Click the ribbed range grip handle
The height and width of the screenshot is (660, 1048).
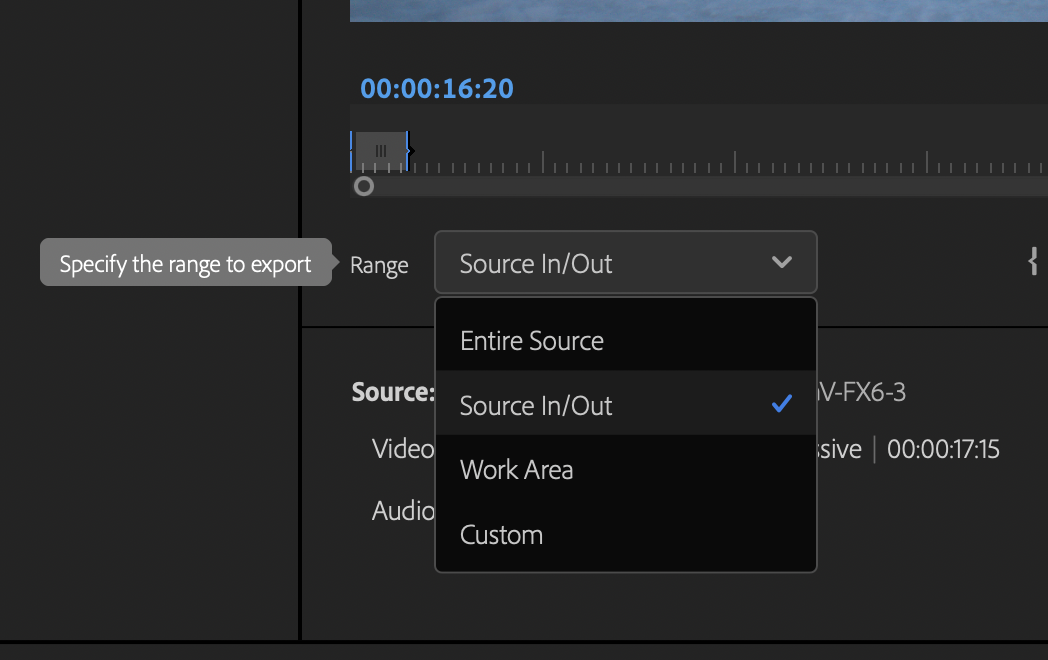click(381, 150)
